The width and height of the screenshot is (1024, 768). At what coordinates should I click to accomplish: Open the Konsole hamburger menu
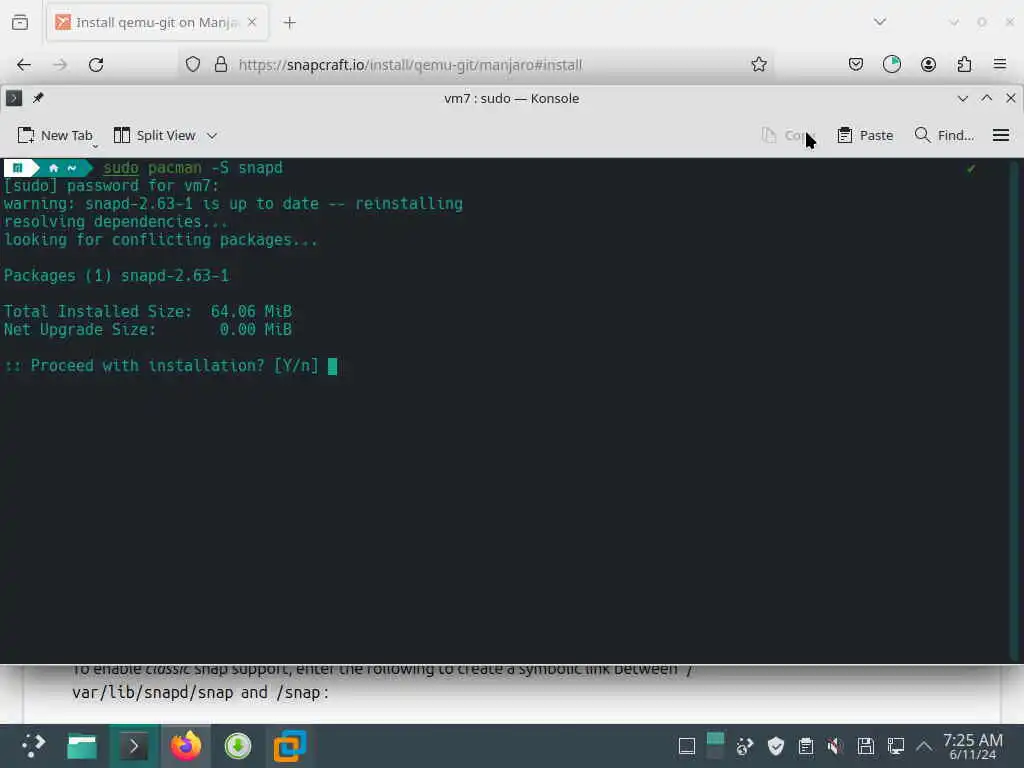[x=1000, y=135]
